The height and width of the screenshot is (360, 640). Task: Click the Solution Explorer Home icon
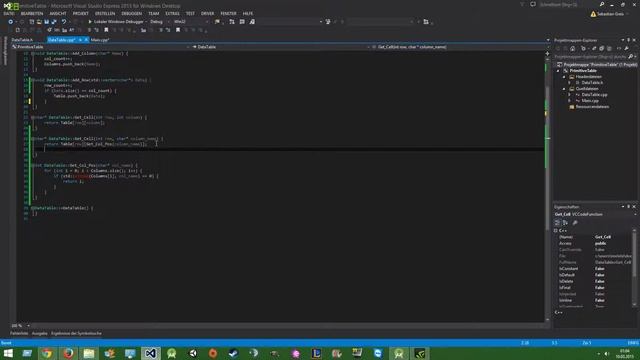(x=573, y=49)
